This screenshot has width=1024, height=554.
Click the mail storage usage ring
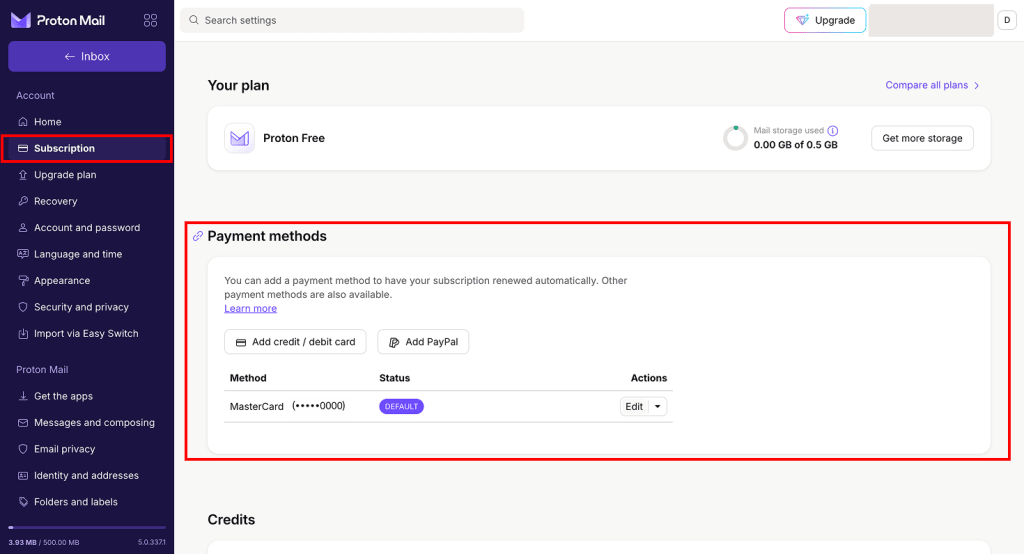tap(735, 138)
